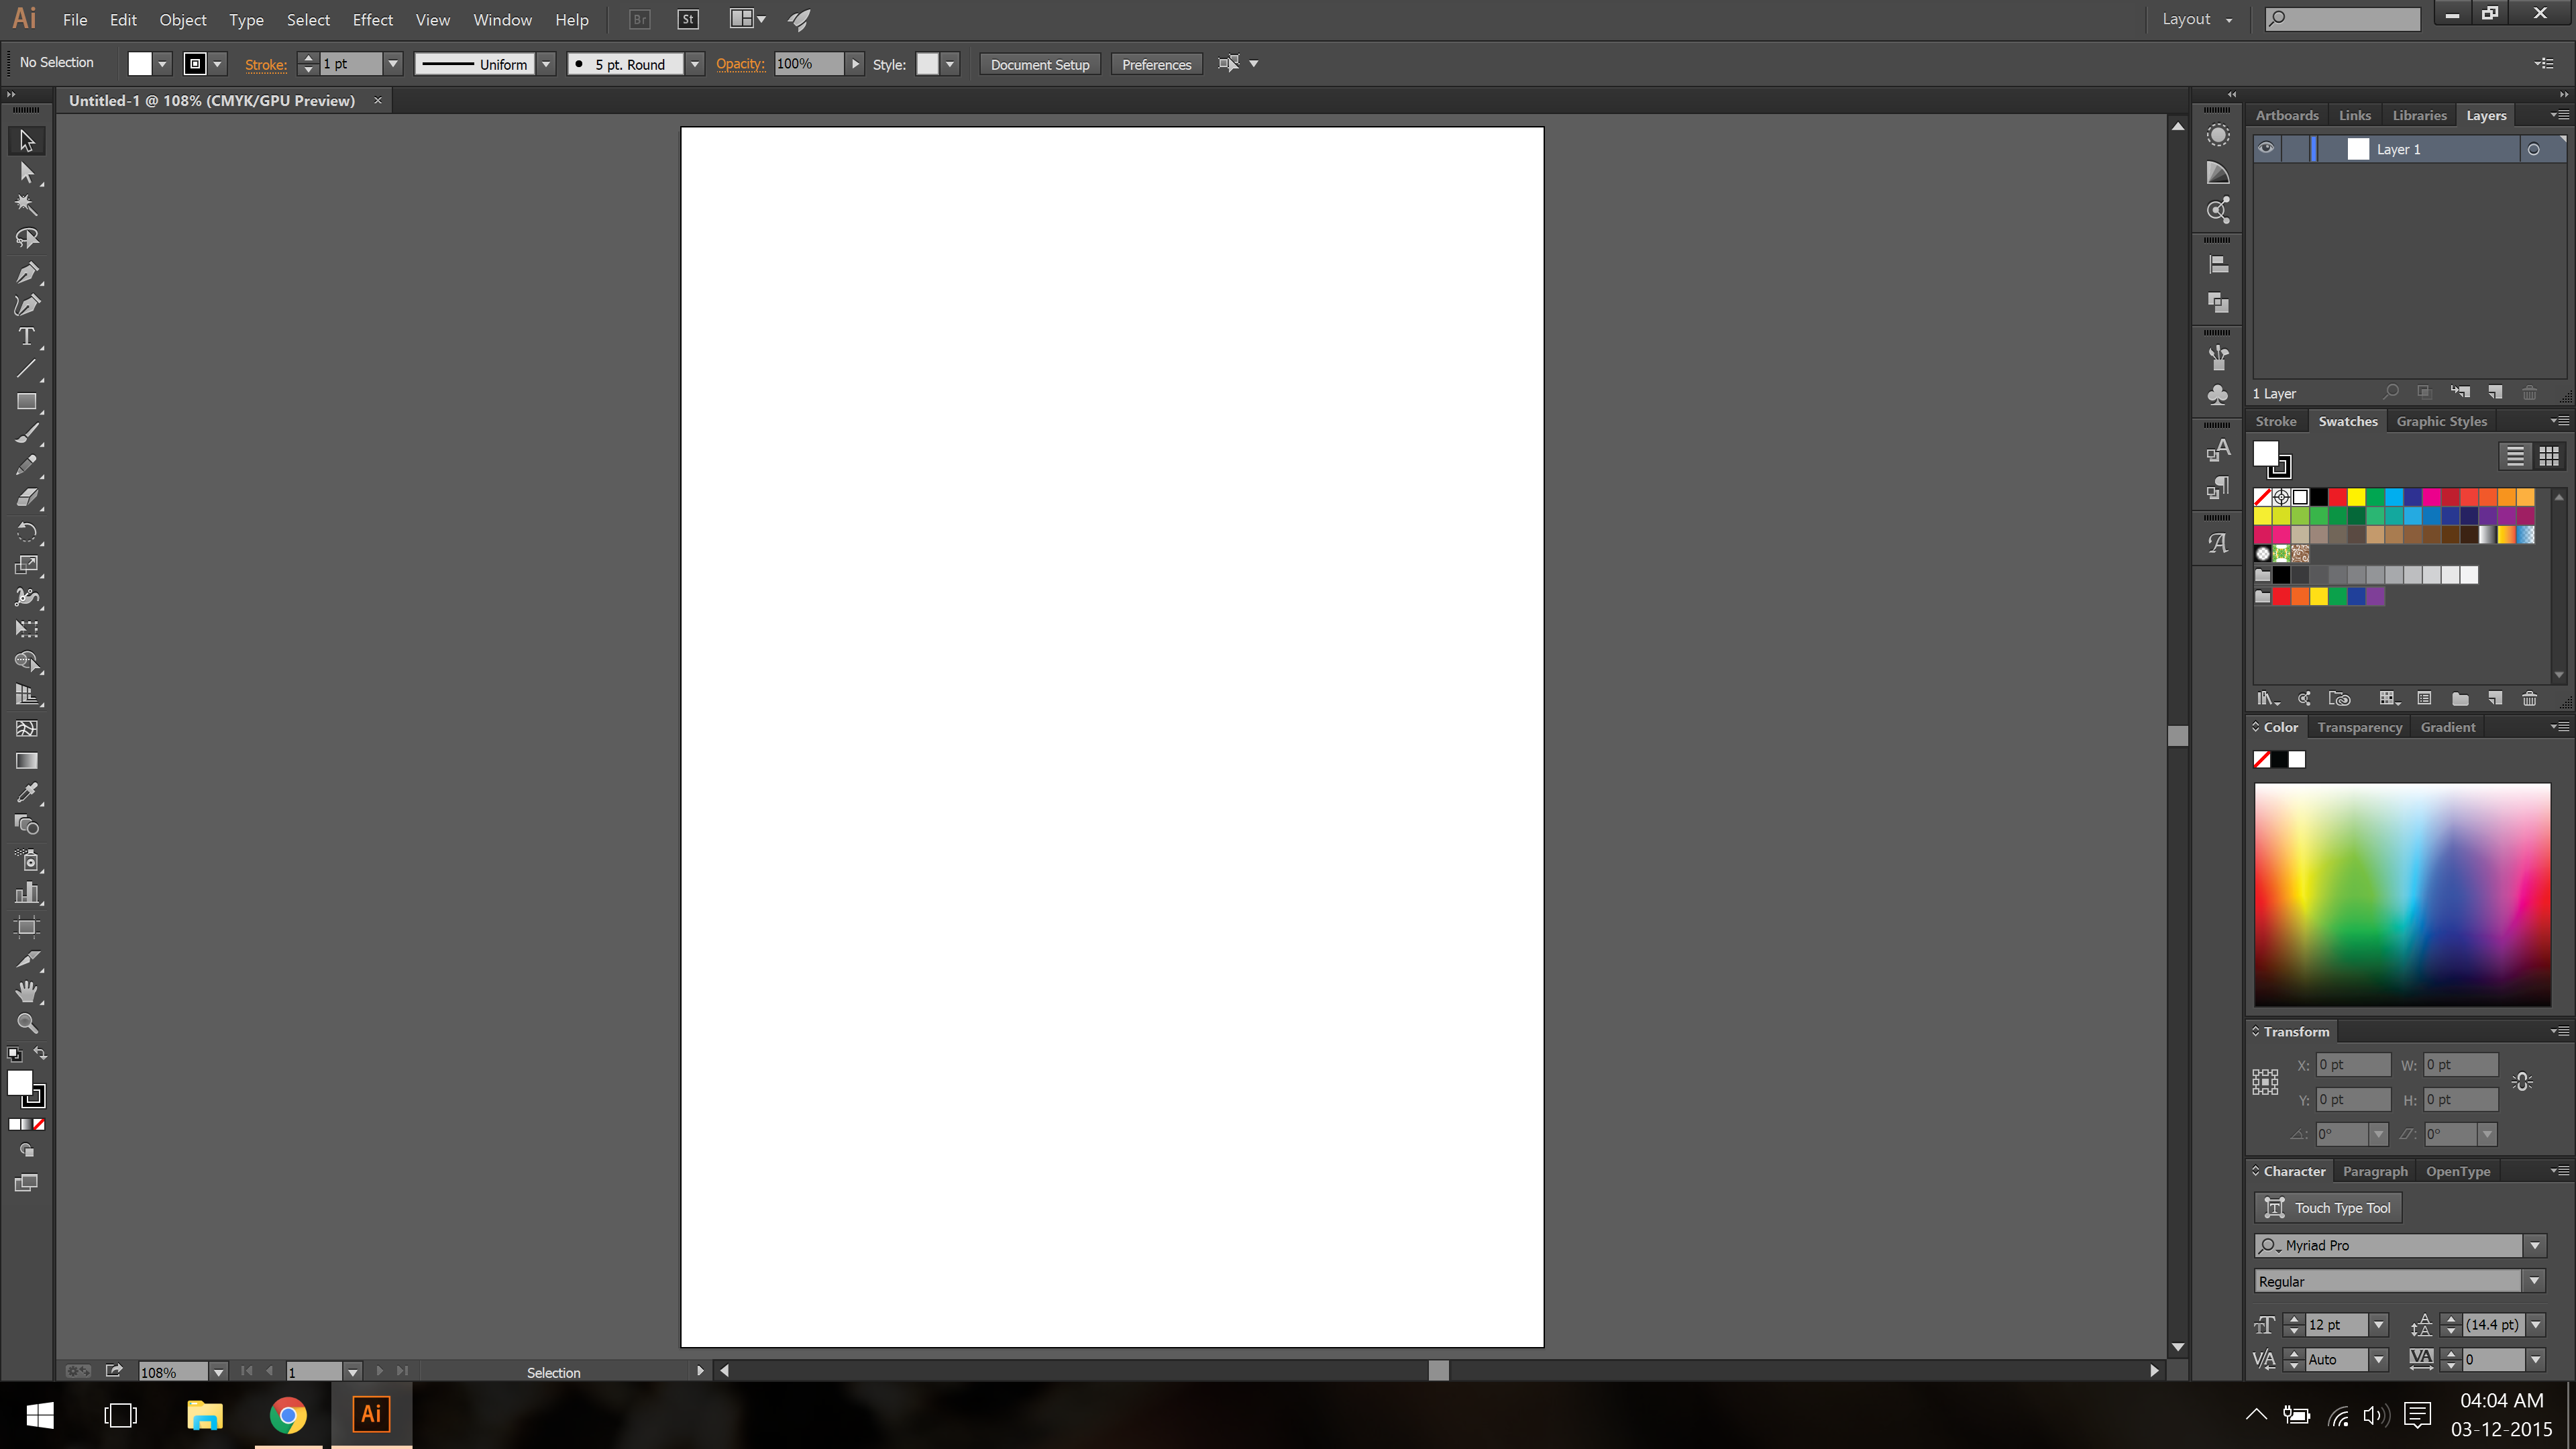2576x1449 pixels.
Task: Toggle visibility of Layer 1
Action: tap(2266, 149)
